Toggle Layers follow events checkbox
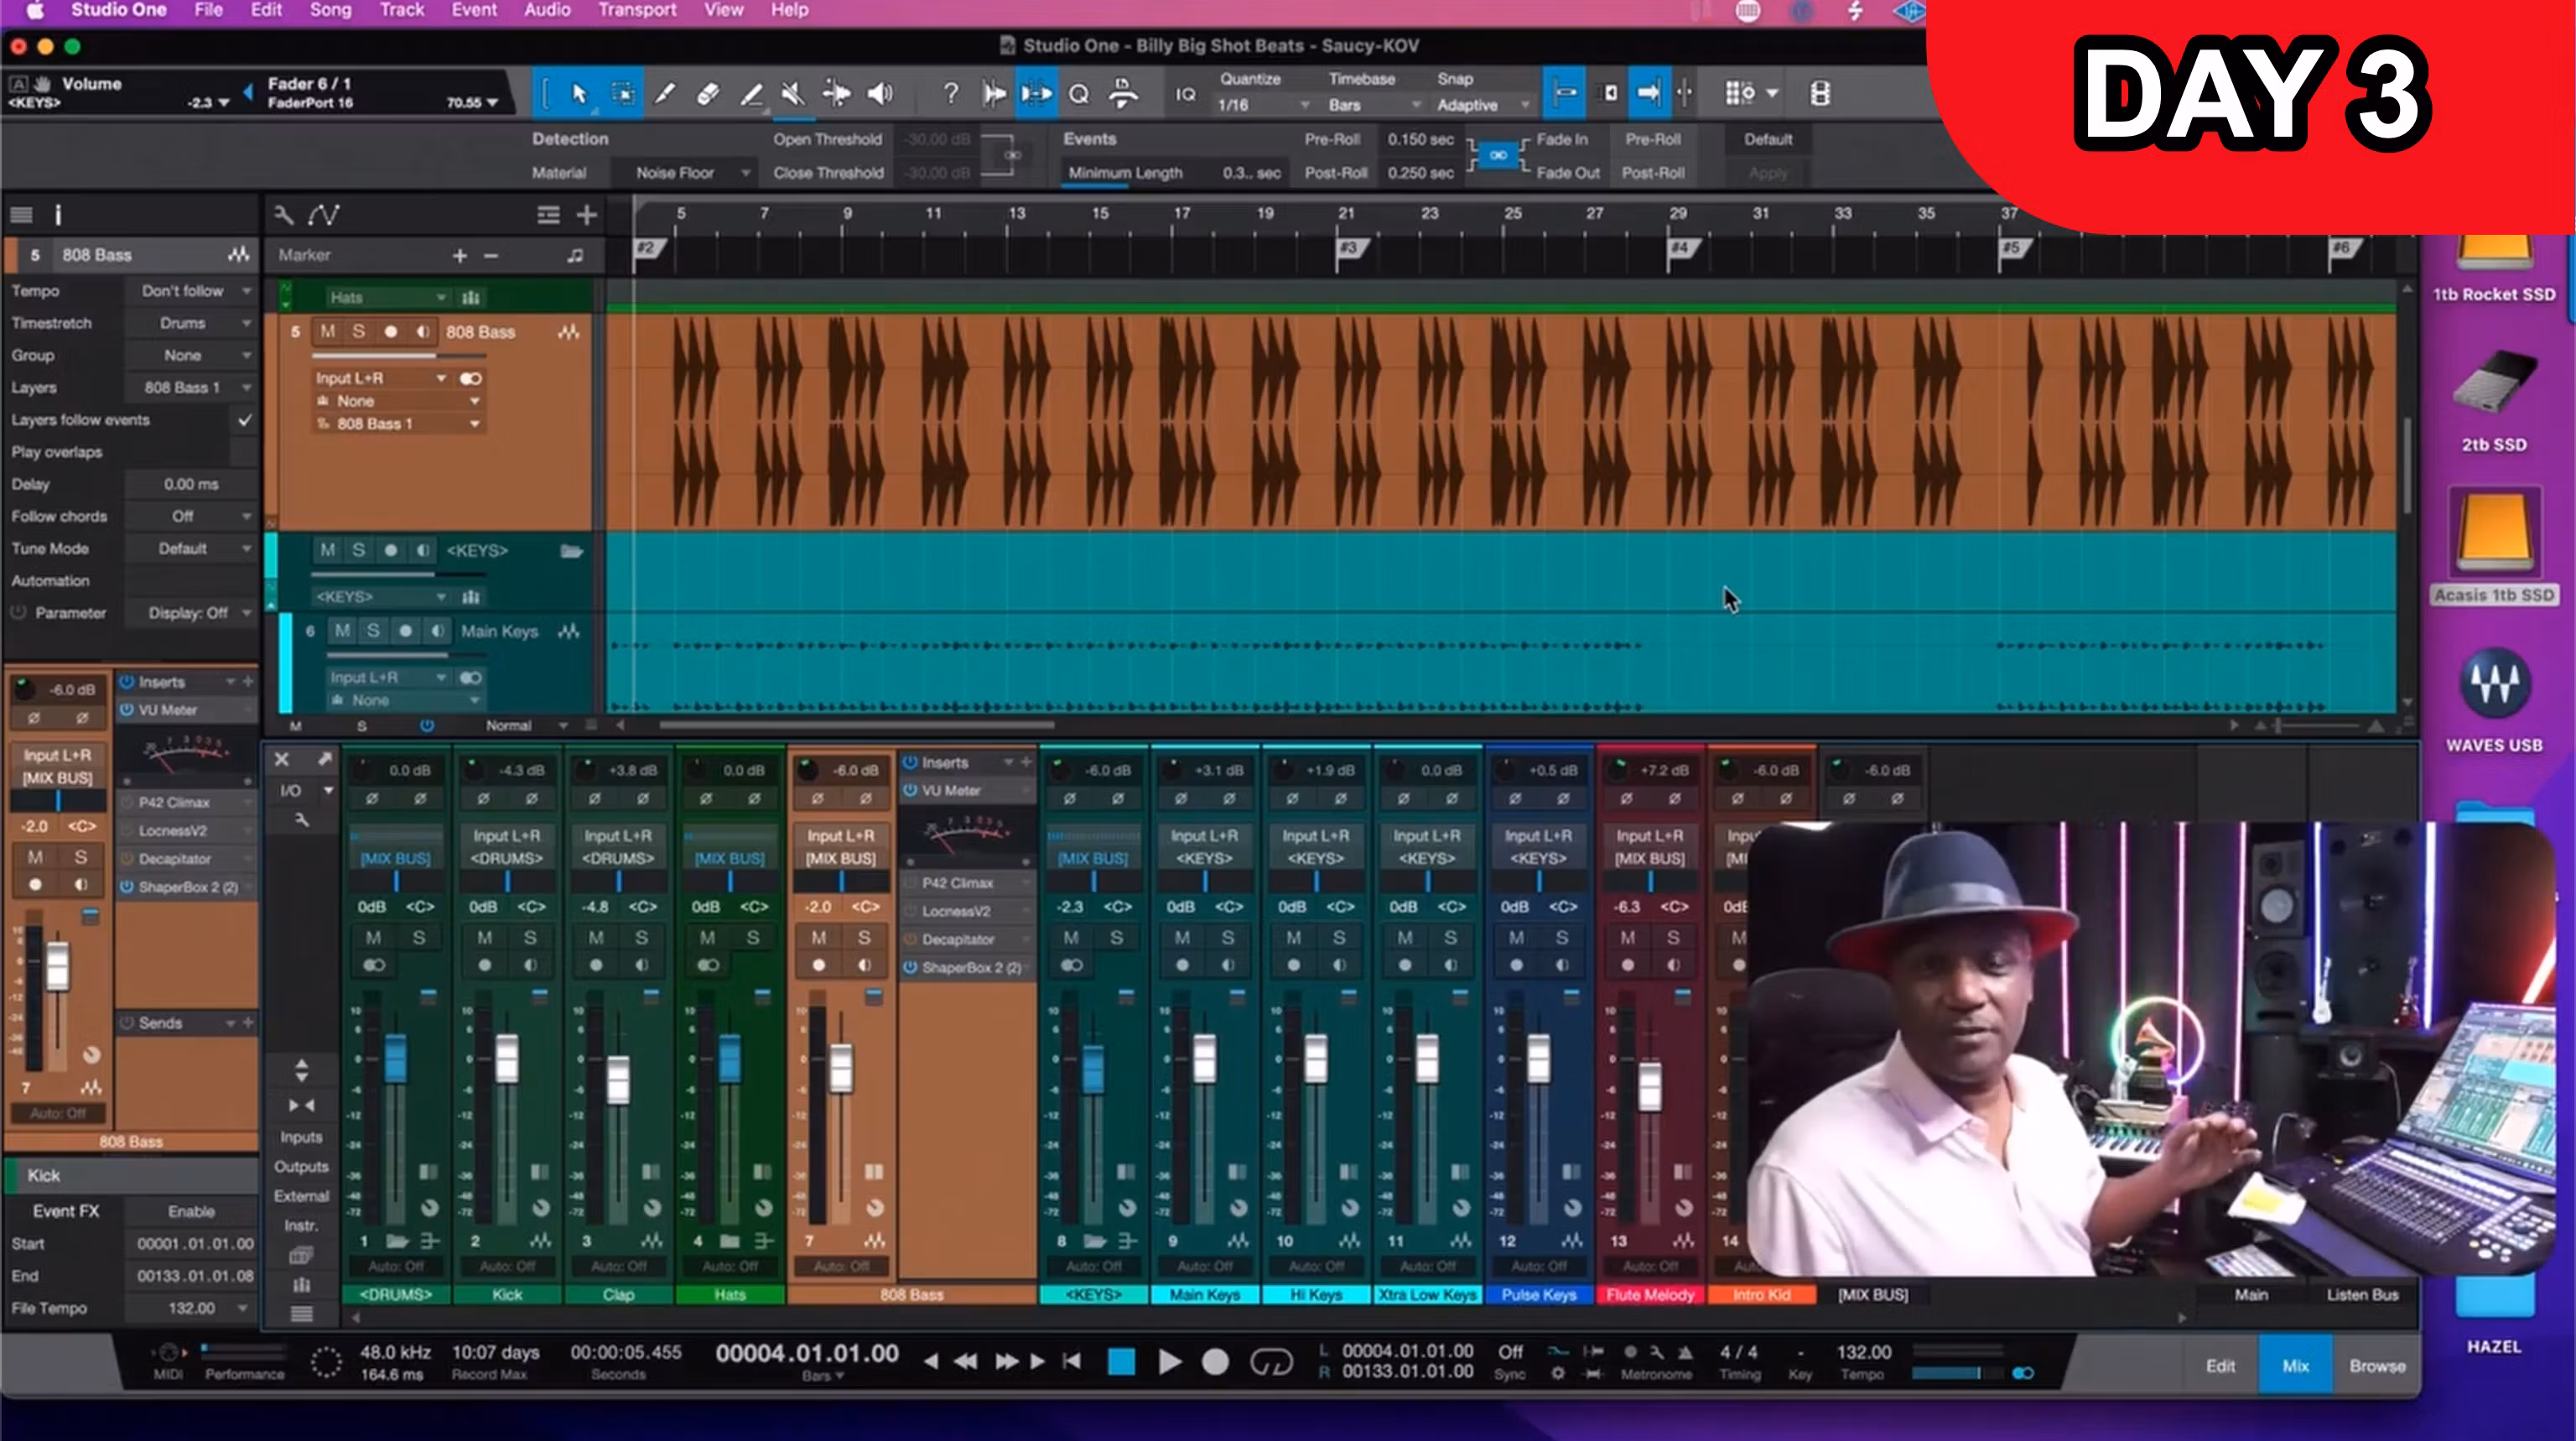 coord(244,420)
